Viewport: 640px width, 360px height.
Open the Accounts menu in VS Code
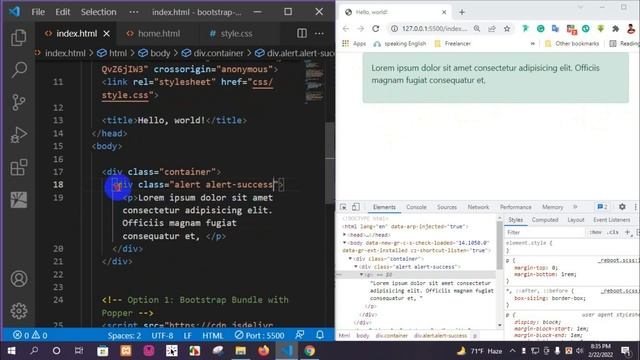point(19,279)
